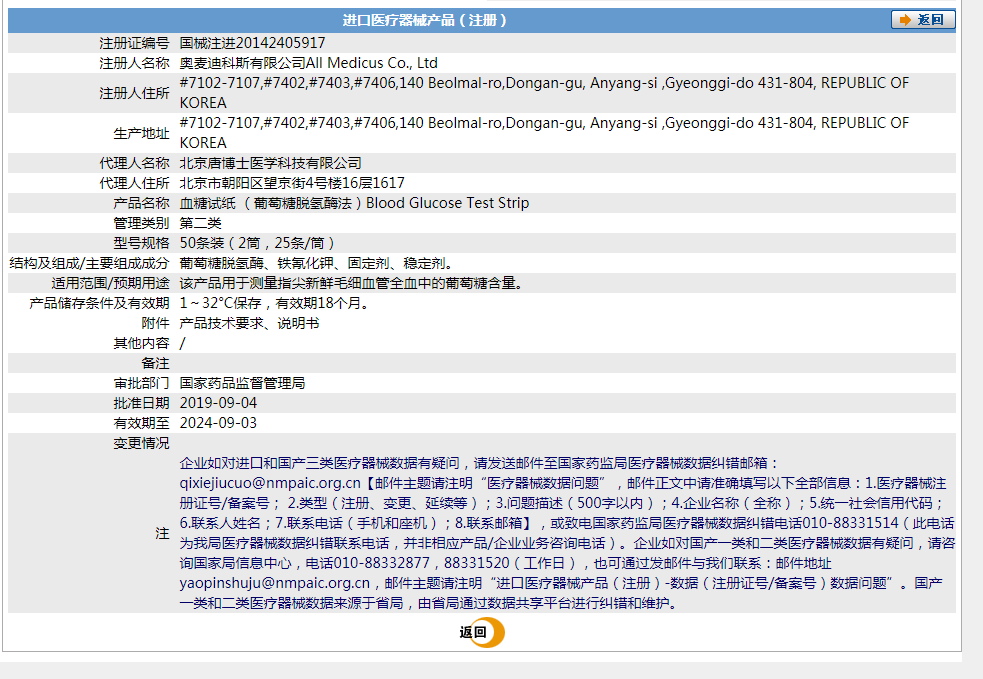Click the 批准日期 label

coord(141,403)
